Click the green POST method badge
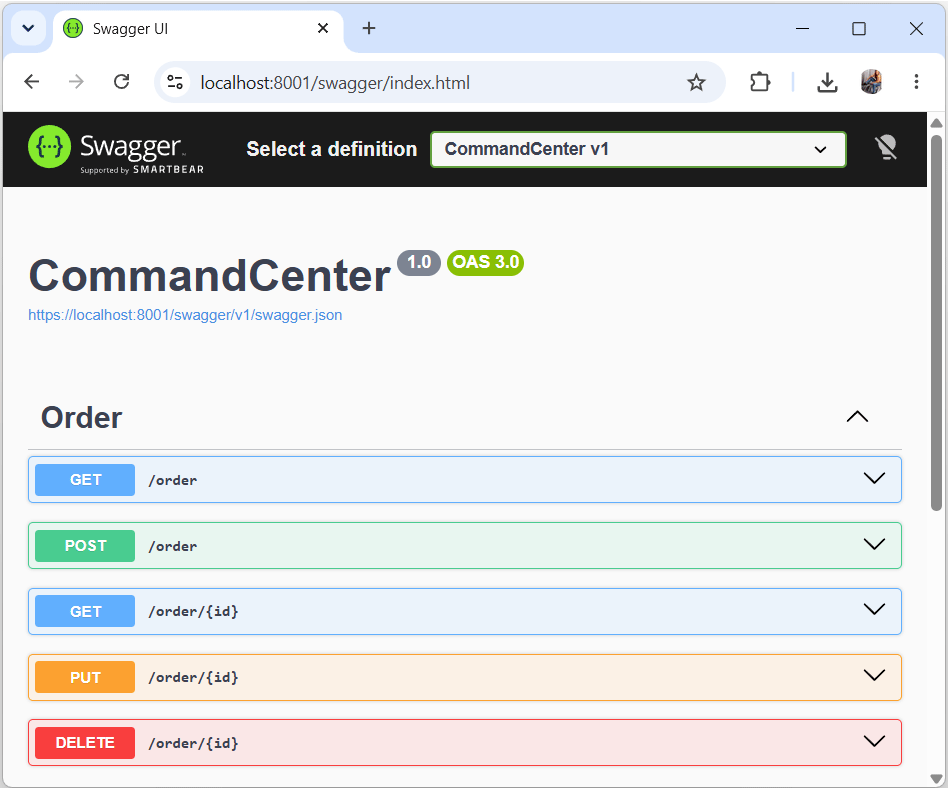Viewport: 948px width, 788px height. tap(85, 545)
